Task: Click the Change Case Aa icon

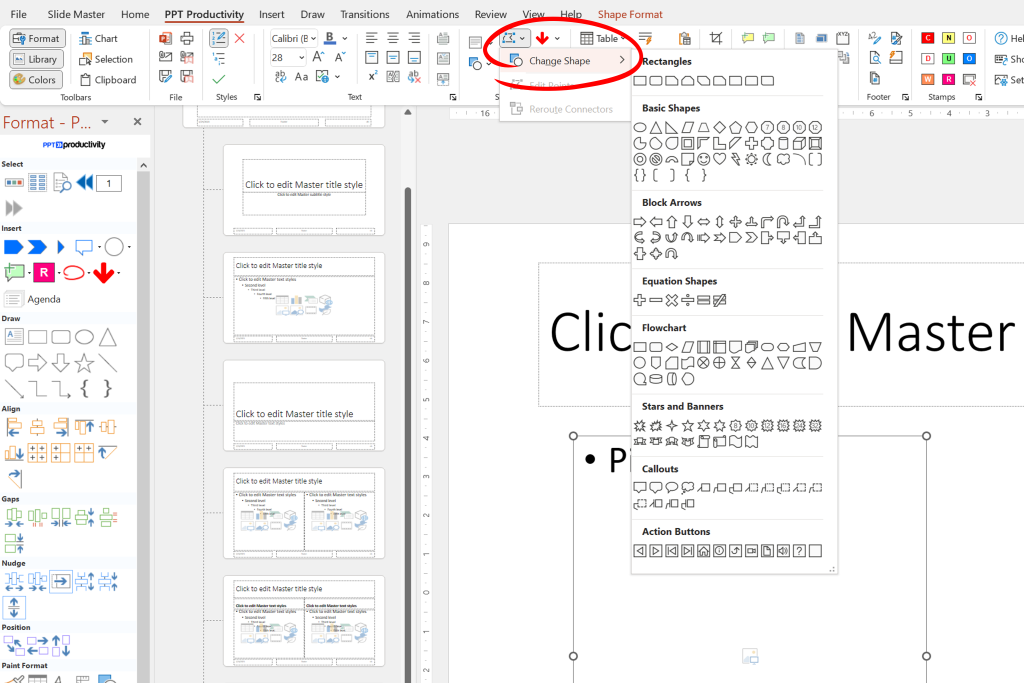Action: coord(301,77)
